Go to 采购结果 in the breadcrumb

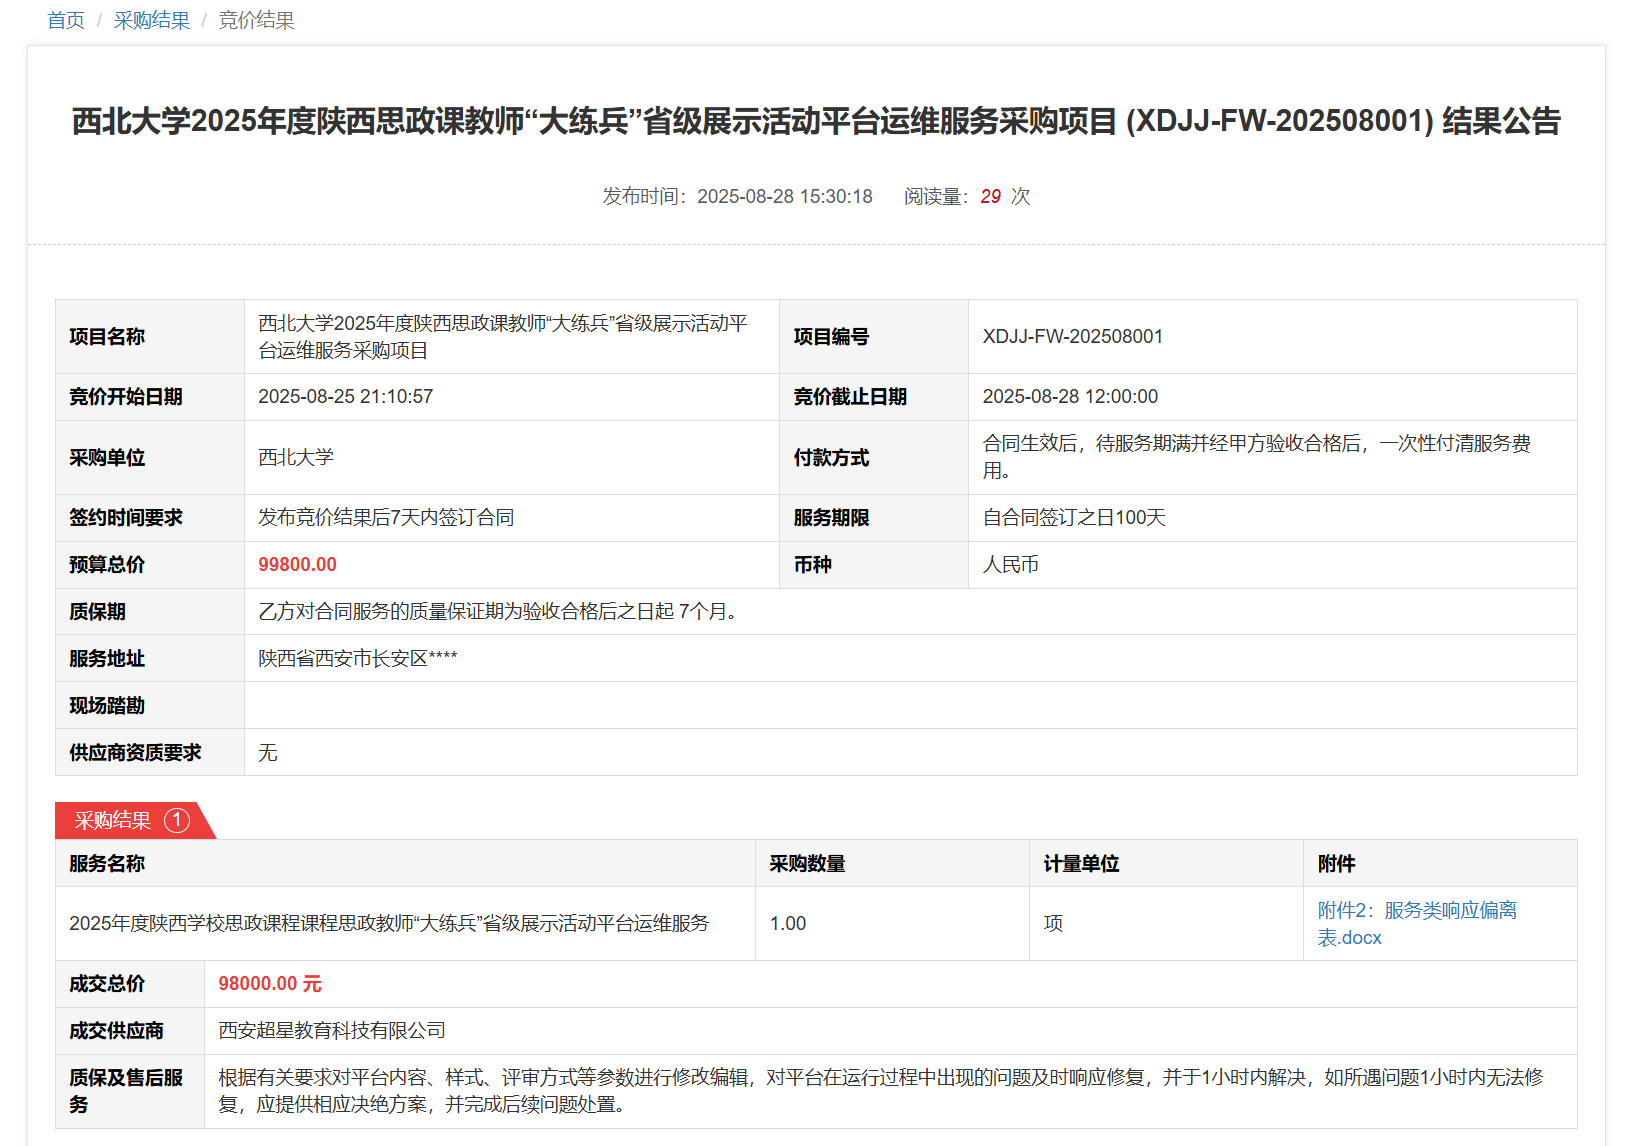point(151,21)
